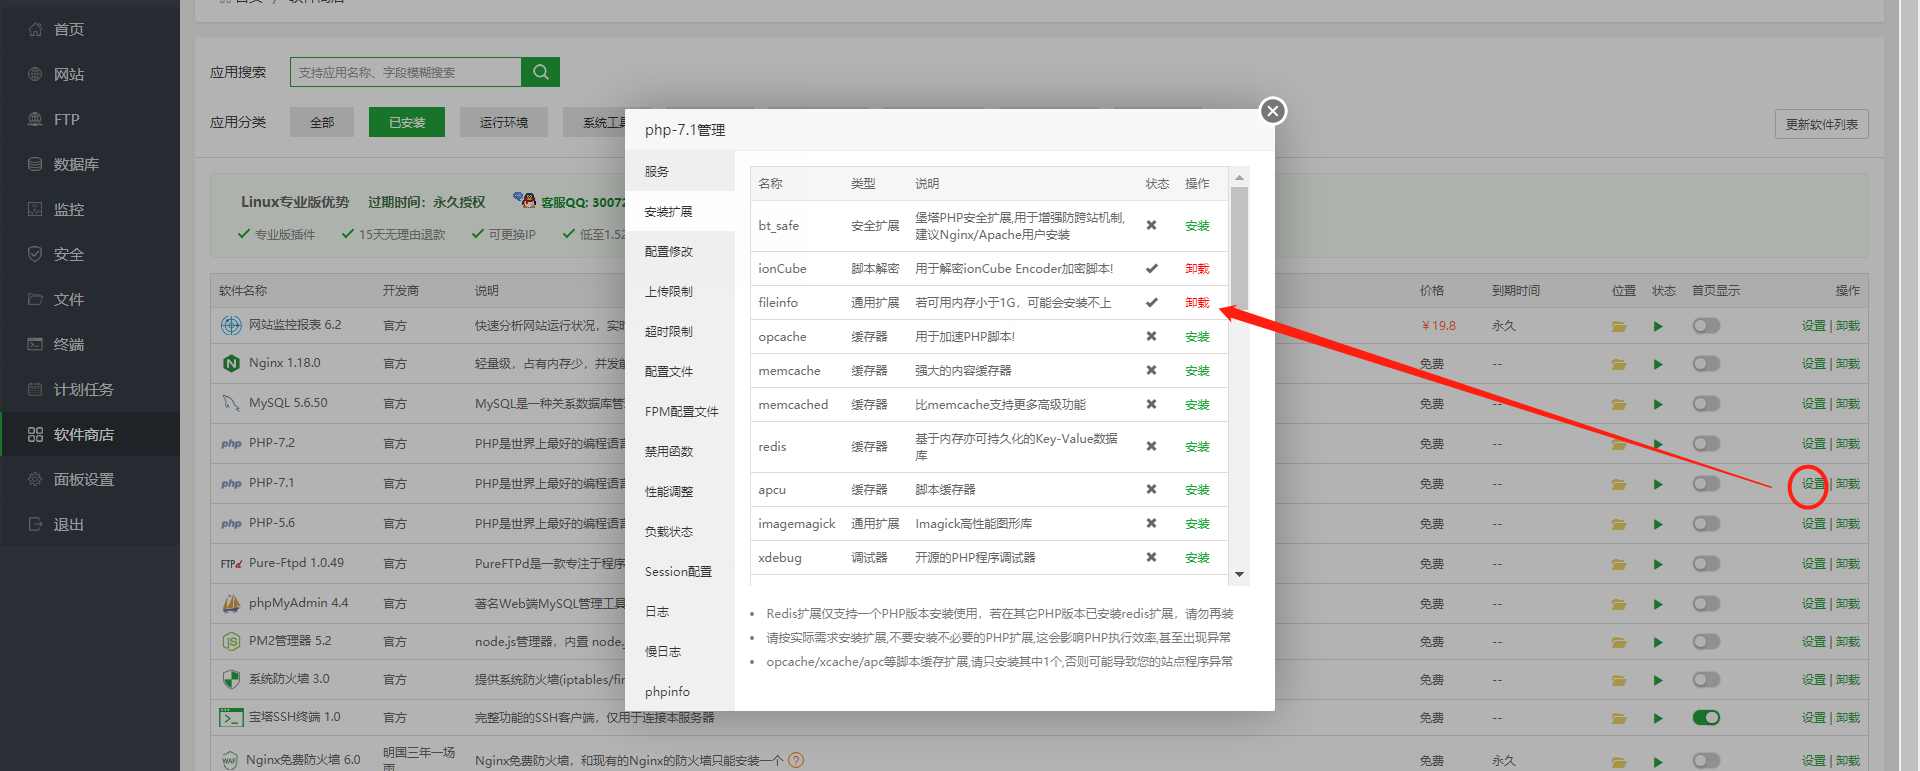The height and width of the screenshot is (771, 1920).
Task: Open 监控 monitoring section
Action: click(x=69, y=210)
